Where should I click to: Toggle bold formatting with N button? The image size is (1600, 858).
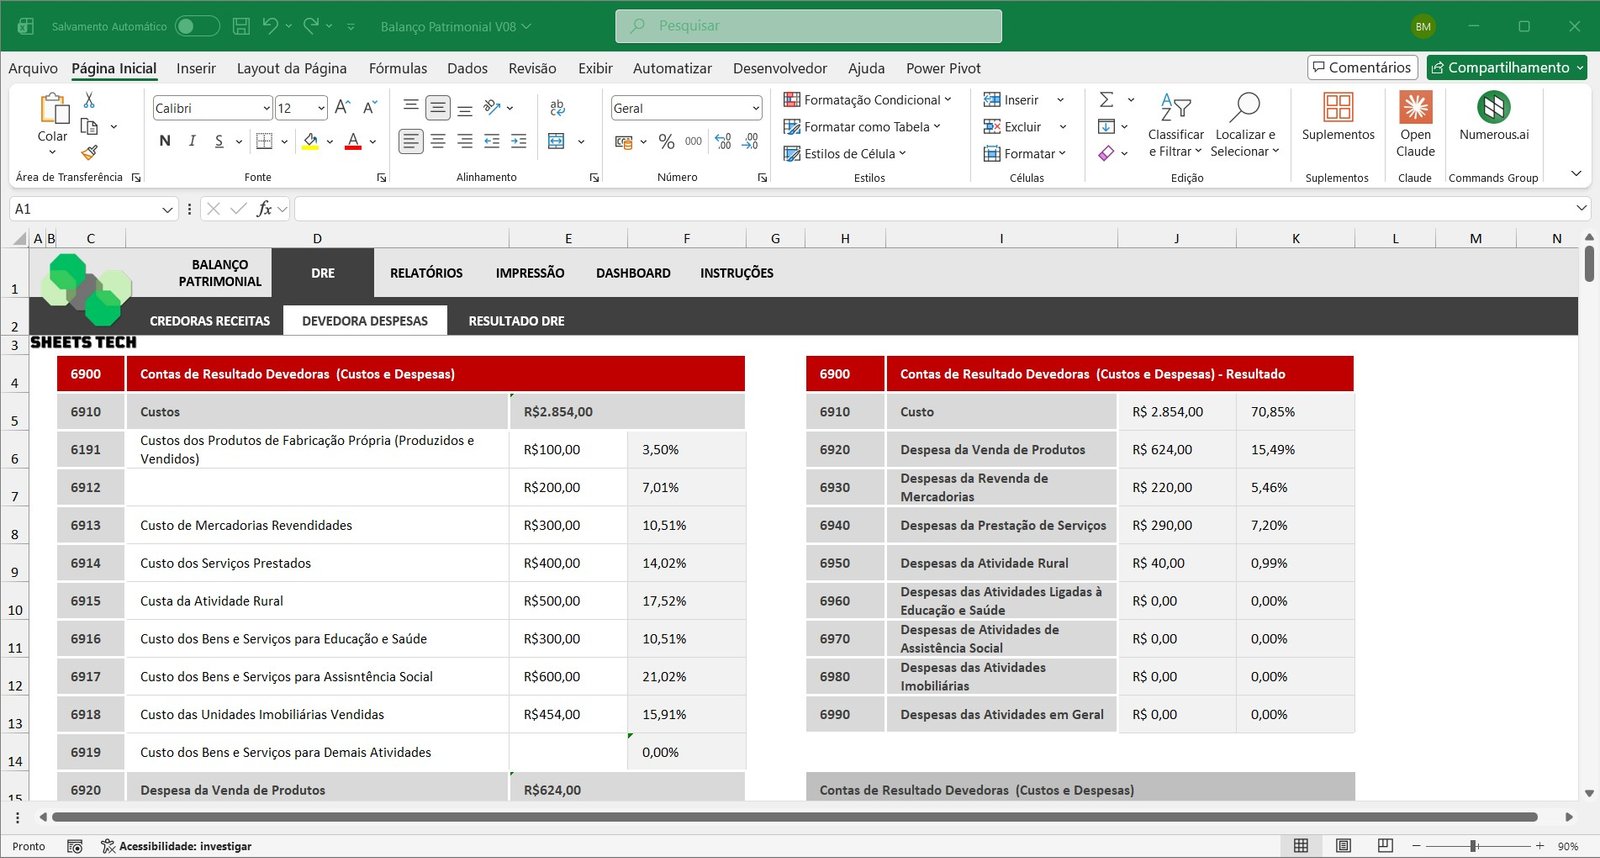click(x=165, y=142)
